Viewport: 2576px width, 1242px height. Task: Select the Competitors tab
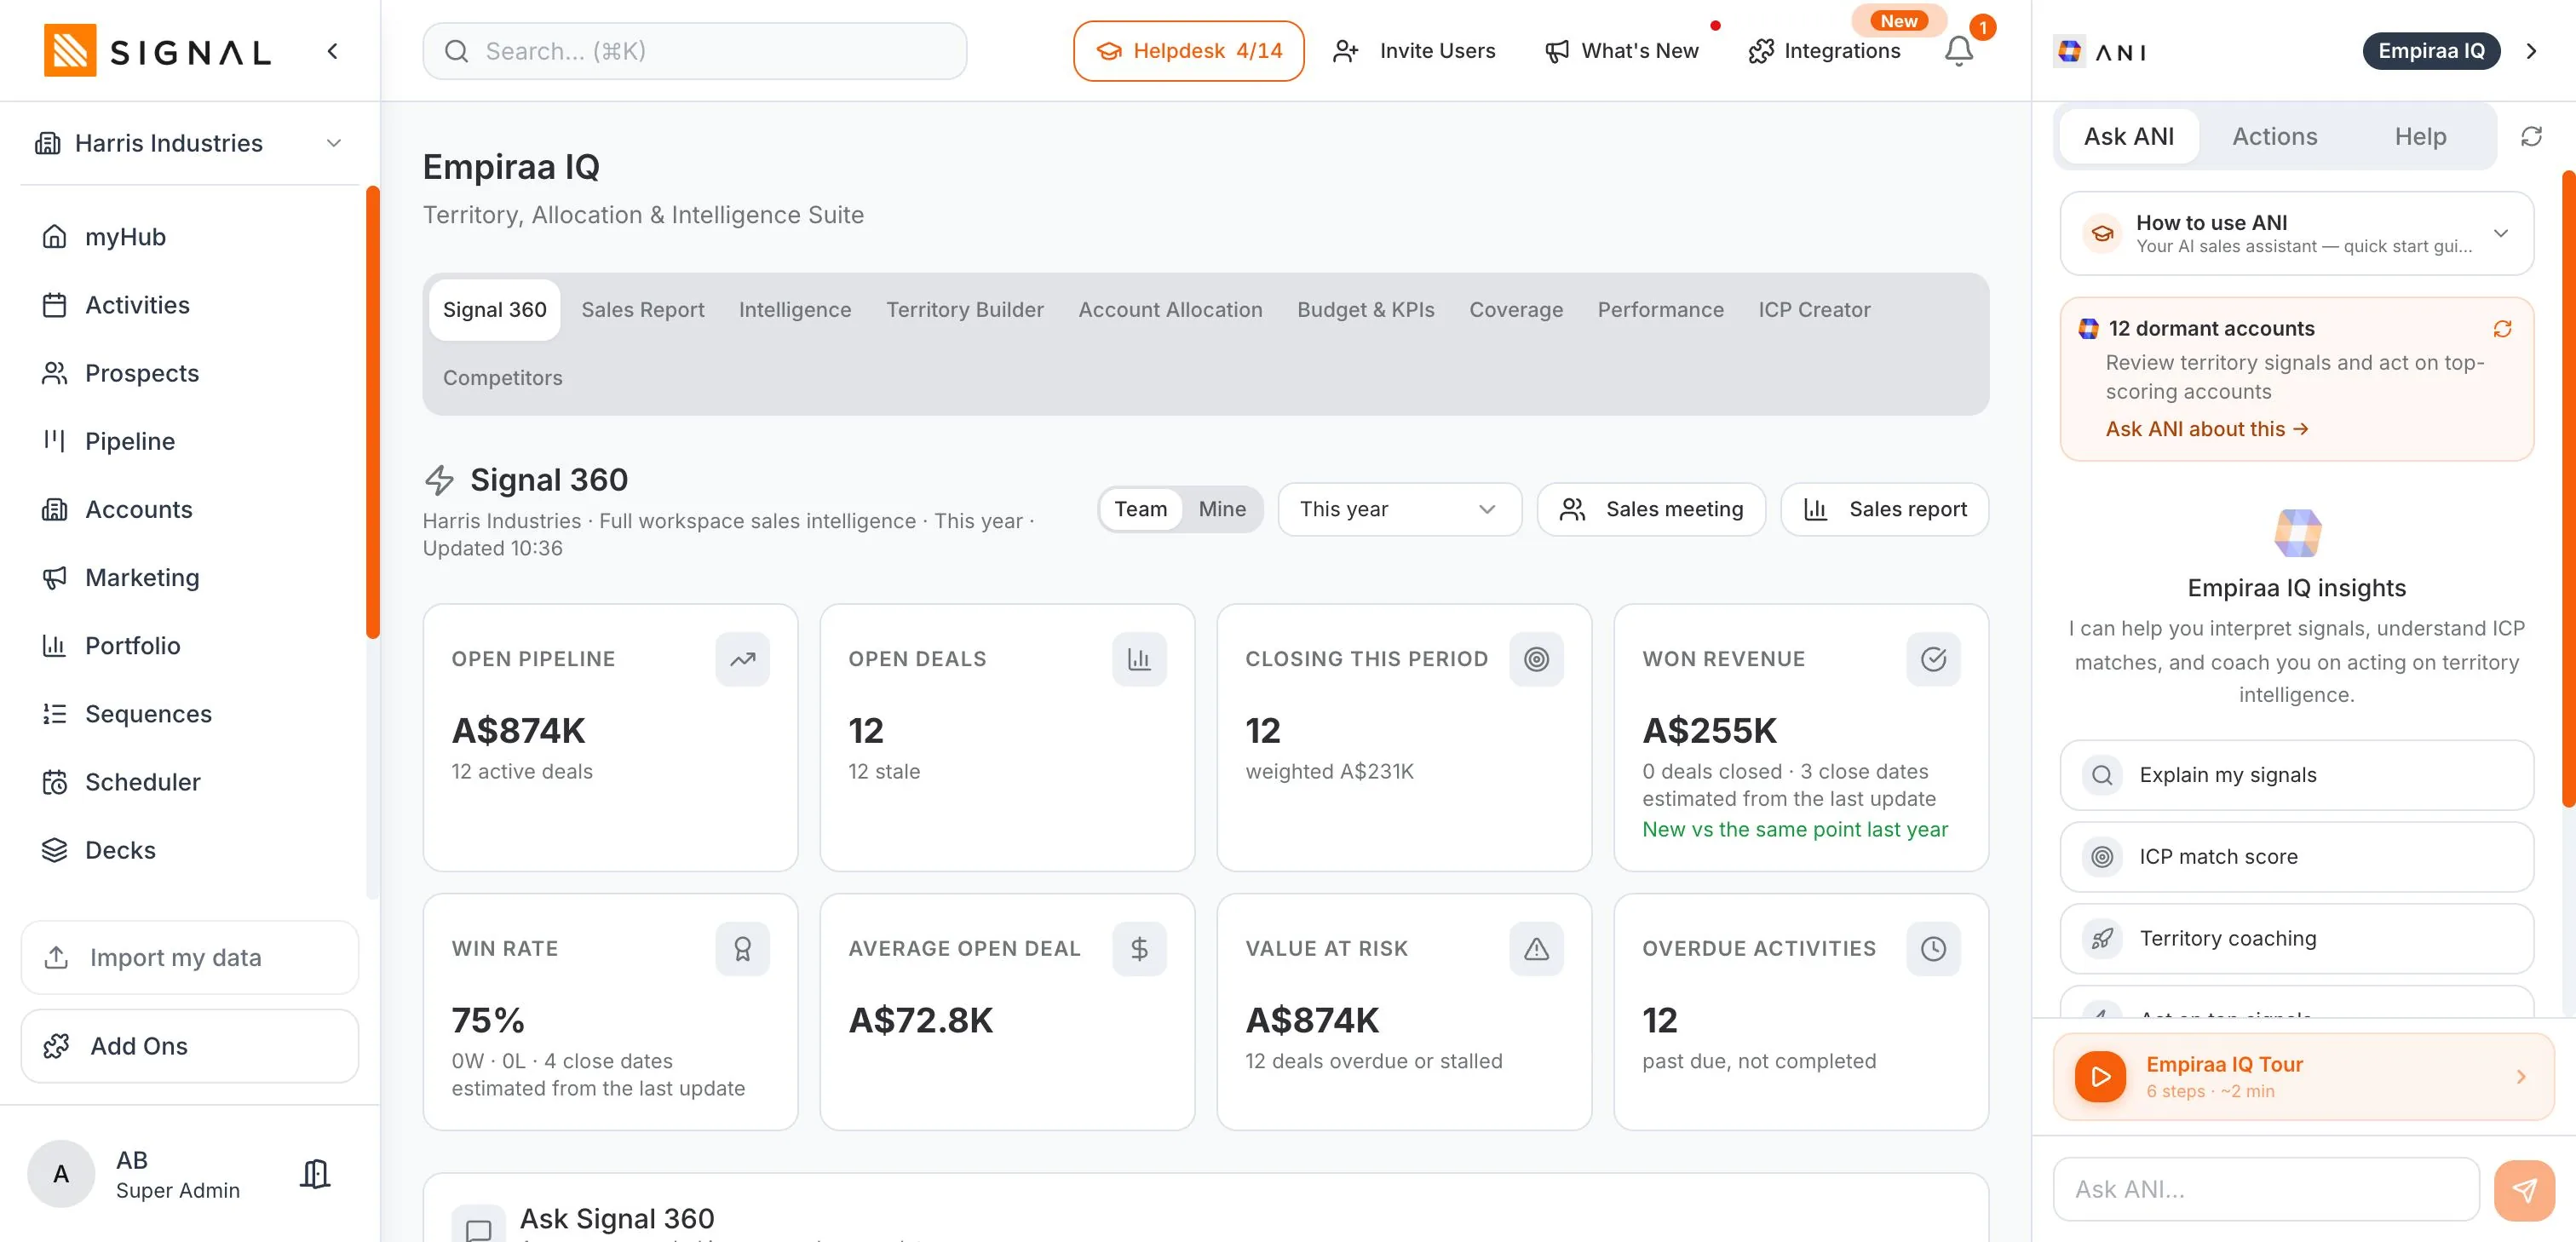(502, 378)
